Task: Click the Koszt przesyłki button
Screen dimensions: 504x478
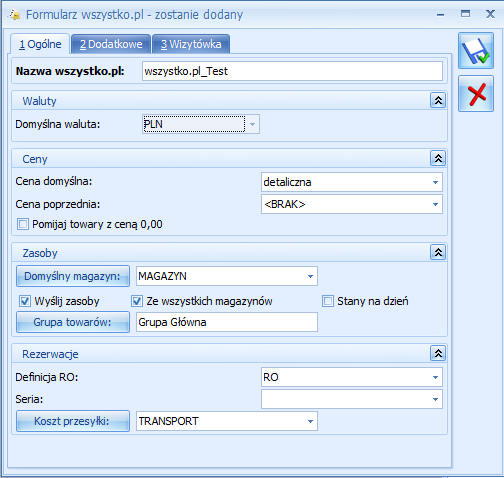Action: (73, 421)
